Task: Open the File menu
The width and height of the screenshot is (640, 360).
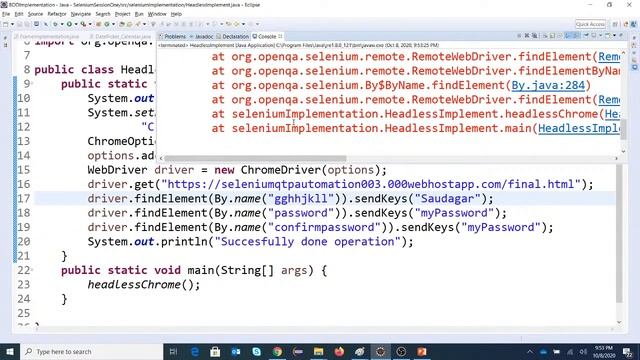Action: coord(6,14)
